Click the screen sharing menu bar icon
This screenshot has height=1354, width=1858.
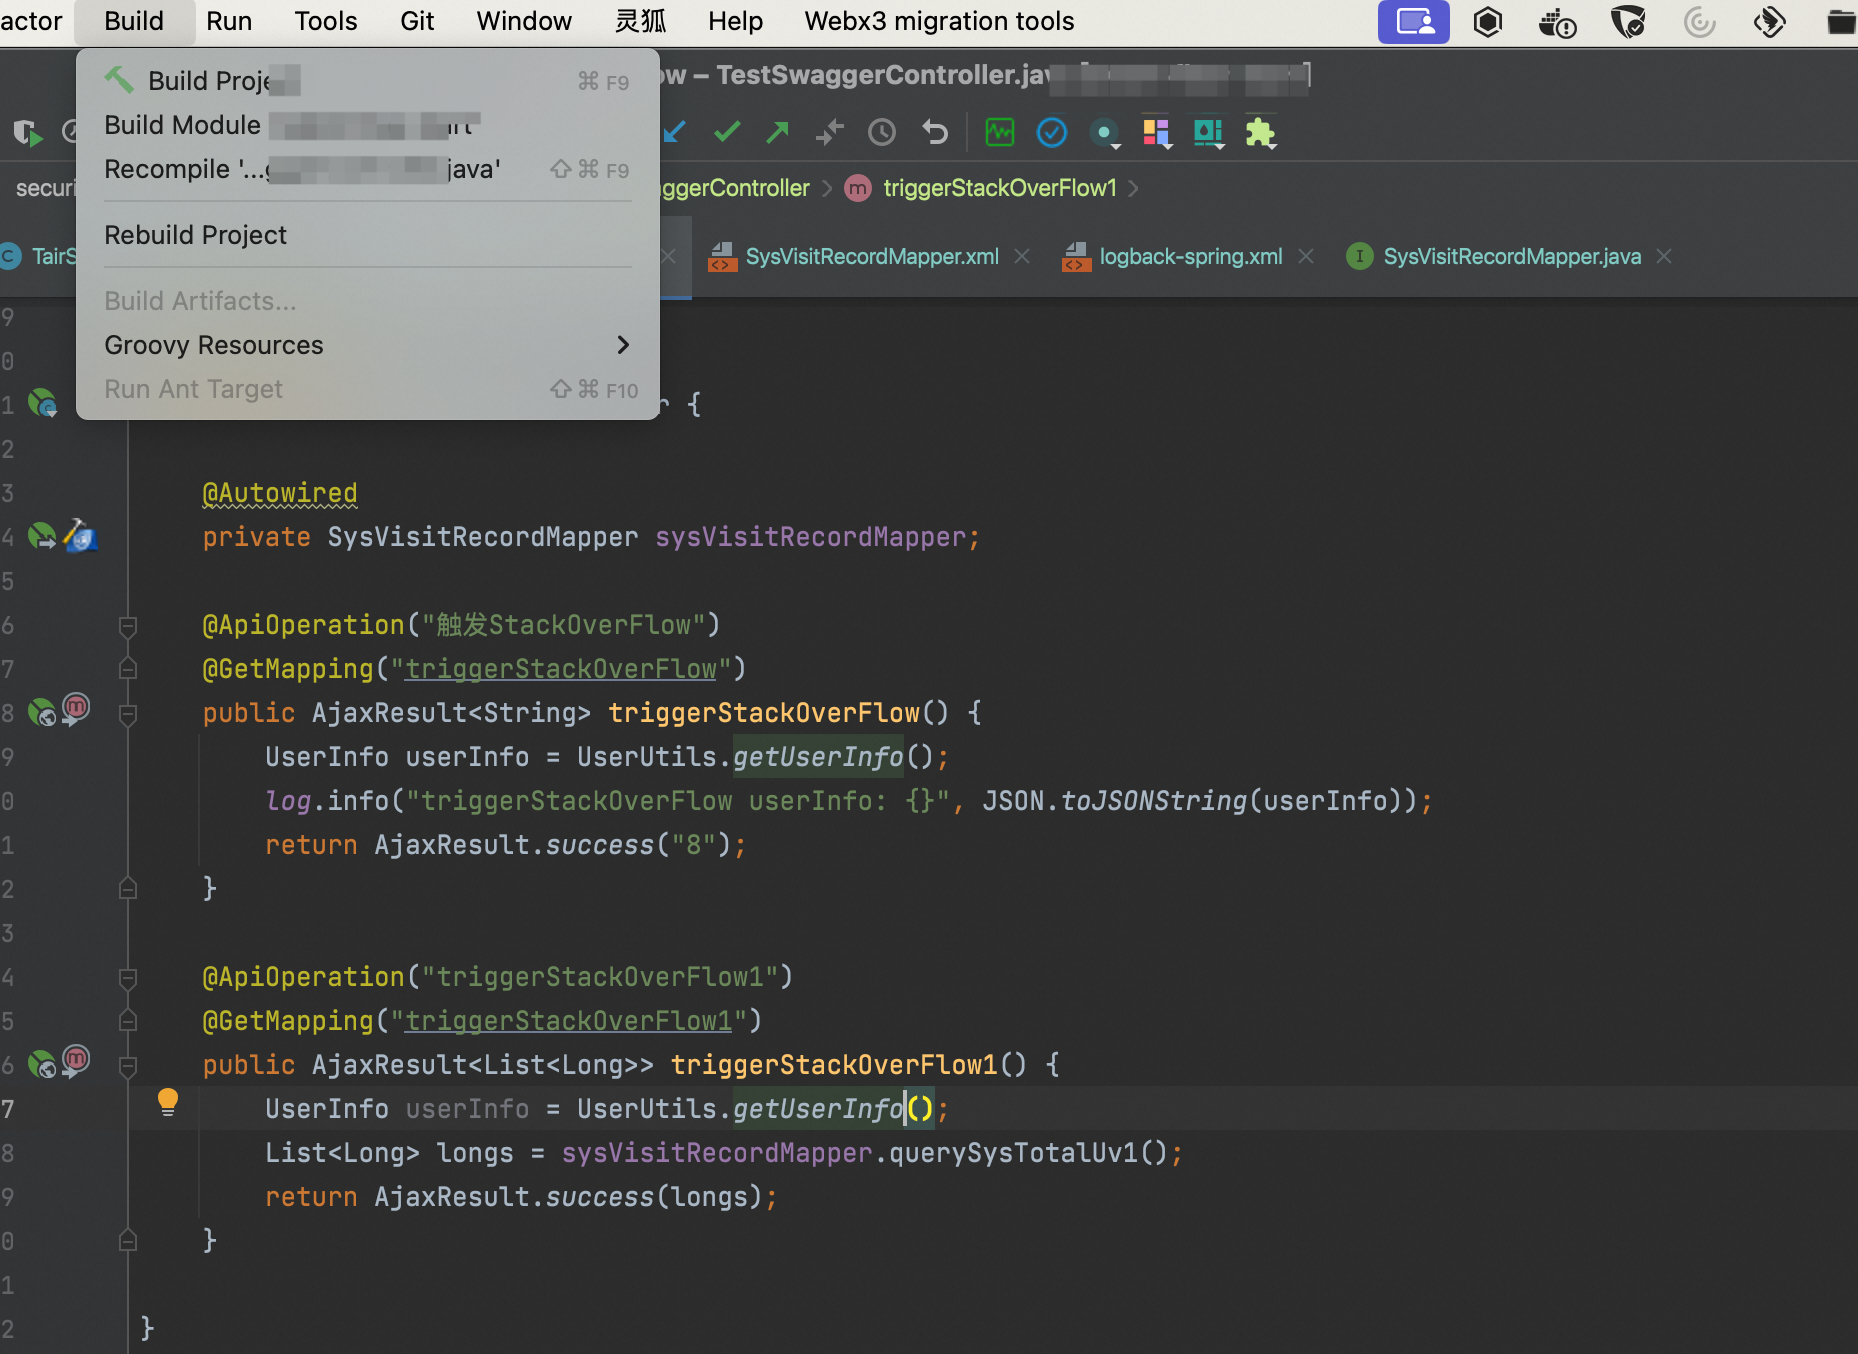[x=1414, y=21]
